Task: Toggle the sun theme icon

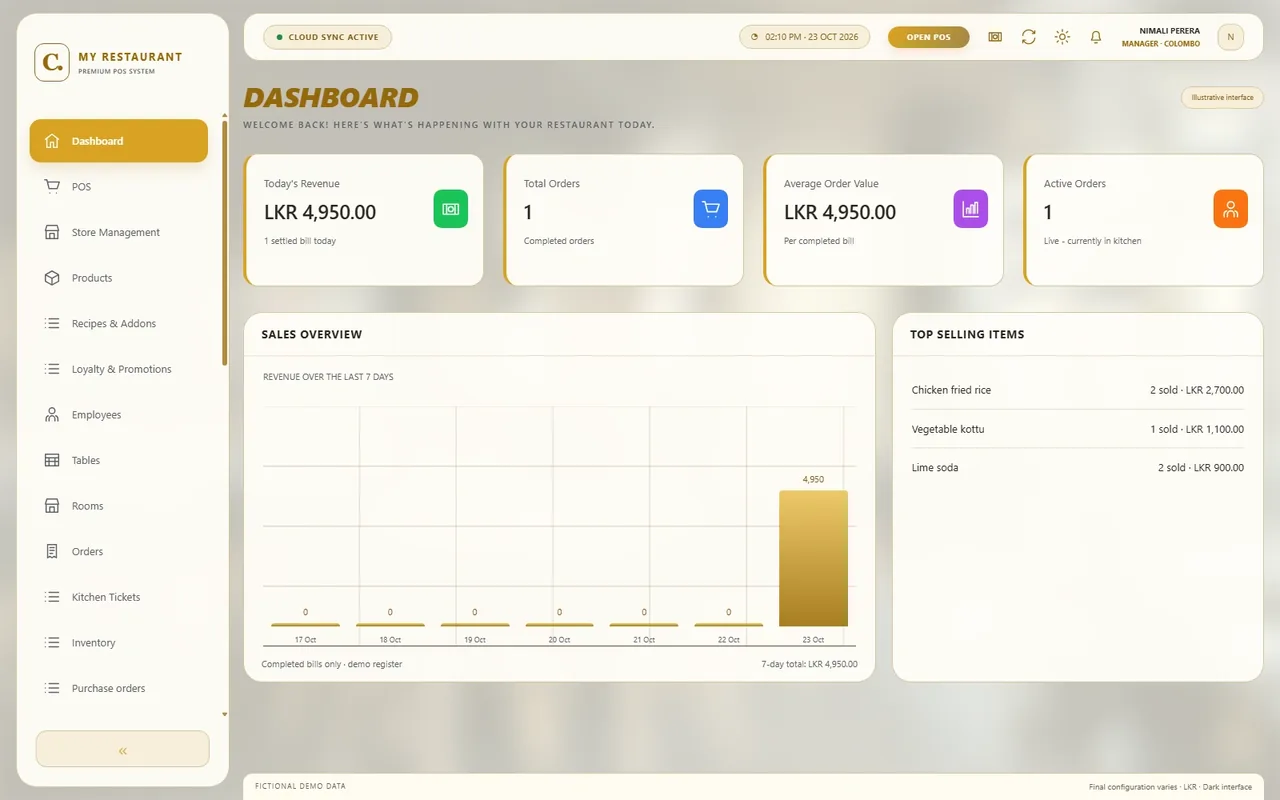Action: (1062, 37)
